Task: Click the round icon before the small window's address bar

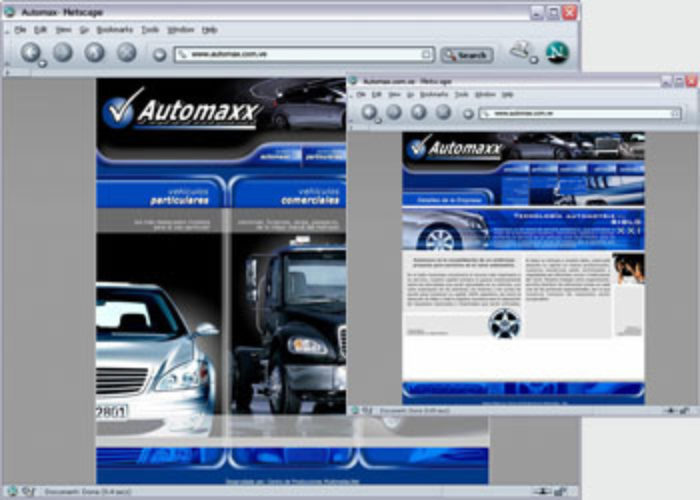Action: pyautogui.click(x=468, y=114)
